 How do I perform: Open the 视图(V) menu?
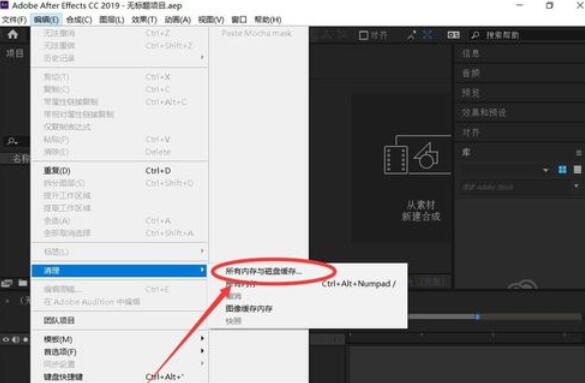[211, 20]
